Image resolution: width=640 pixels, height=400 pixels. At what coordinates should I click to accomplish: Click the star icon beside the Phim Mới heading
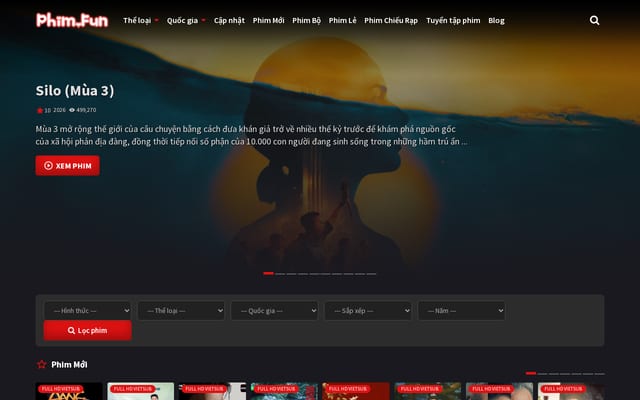(x=42, y=364)
